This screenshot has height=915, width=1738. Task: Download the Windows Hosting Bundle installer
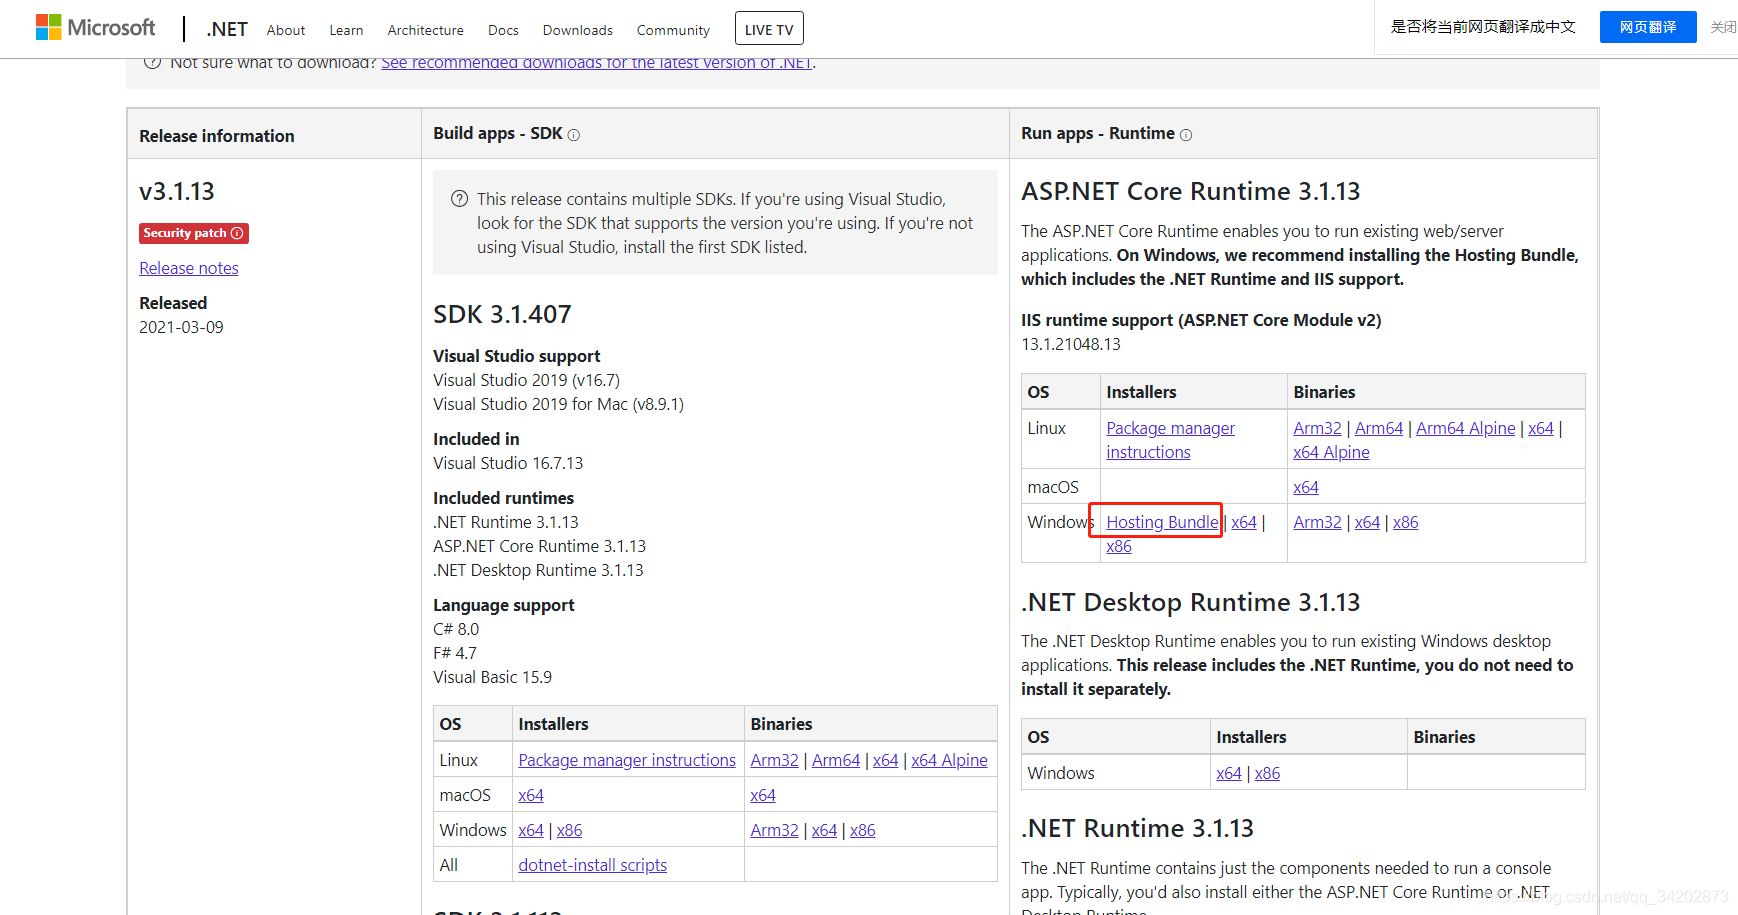tap(1162, 522)
